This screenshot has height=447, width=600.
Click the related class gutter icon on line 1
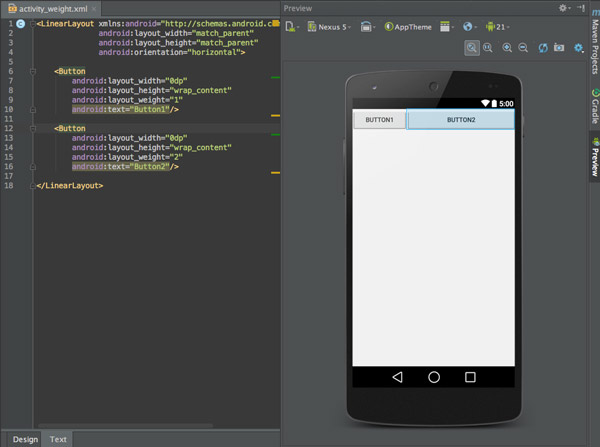(x=21, y=23)
